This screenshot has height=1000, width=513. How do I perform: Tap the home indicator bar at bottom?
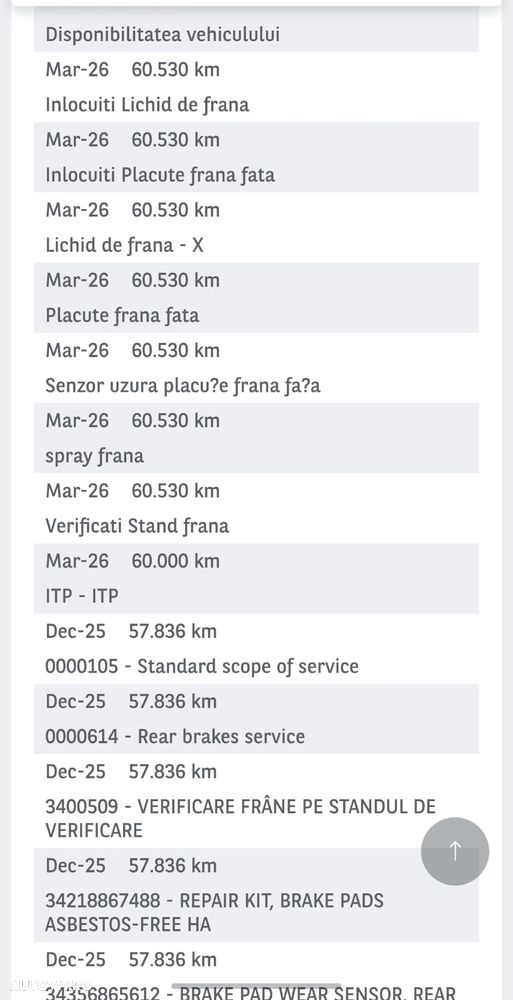tap(256, 986)
